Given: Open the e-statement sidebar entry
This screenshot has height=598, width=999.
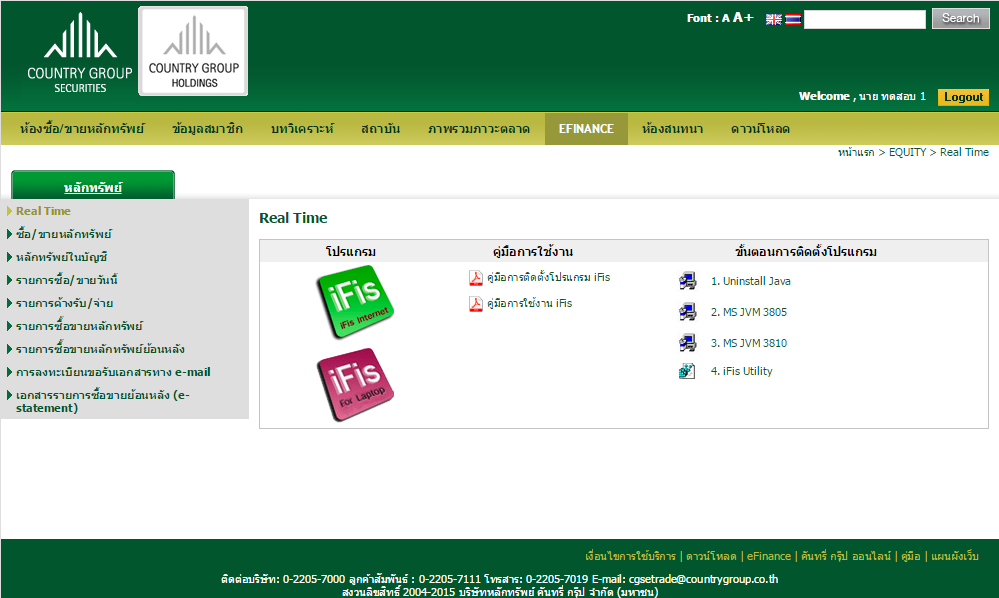Looking at the screenshot, I should [x=103, y=401].
